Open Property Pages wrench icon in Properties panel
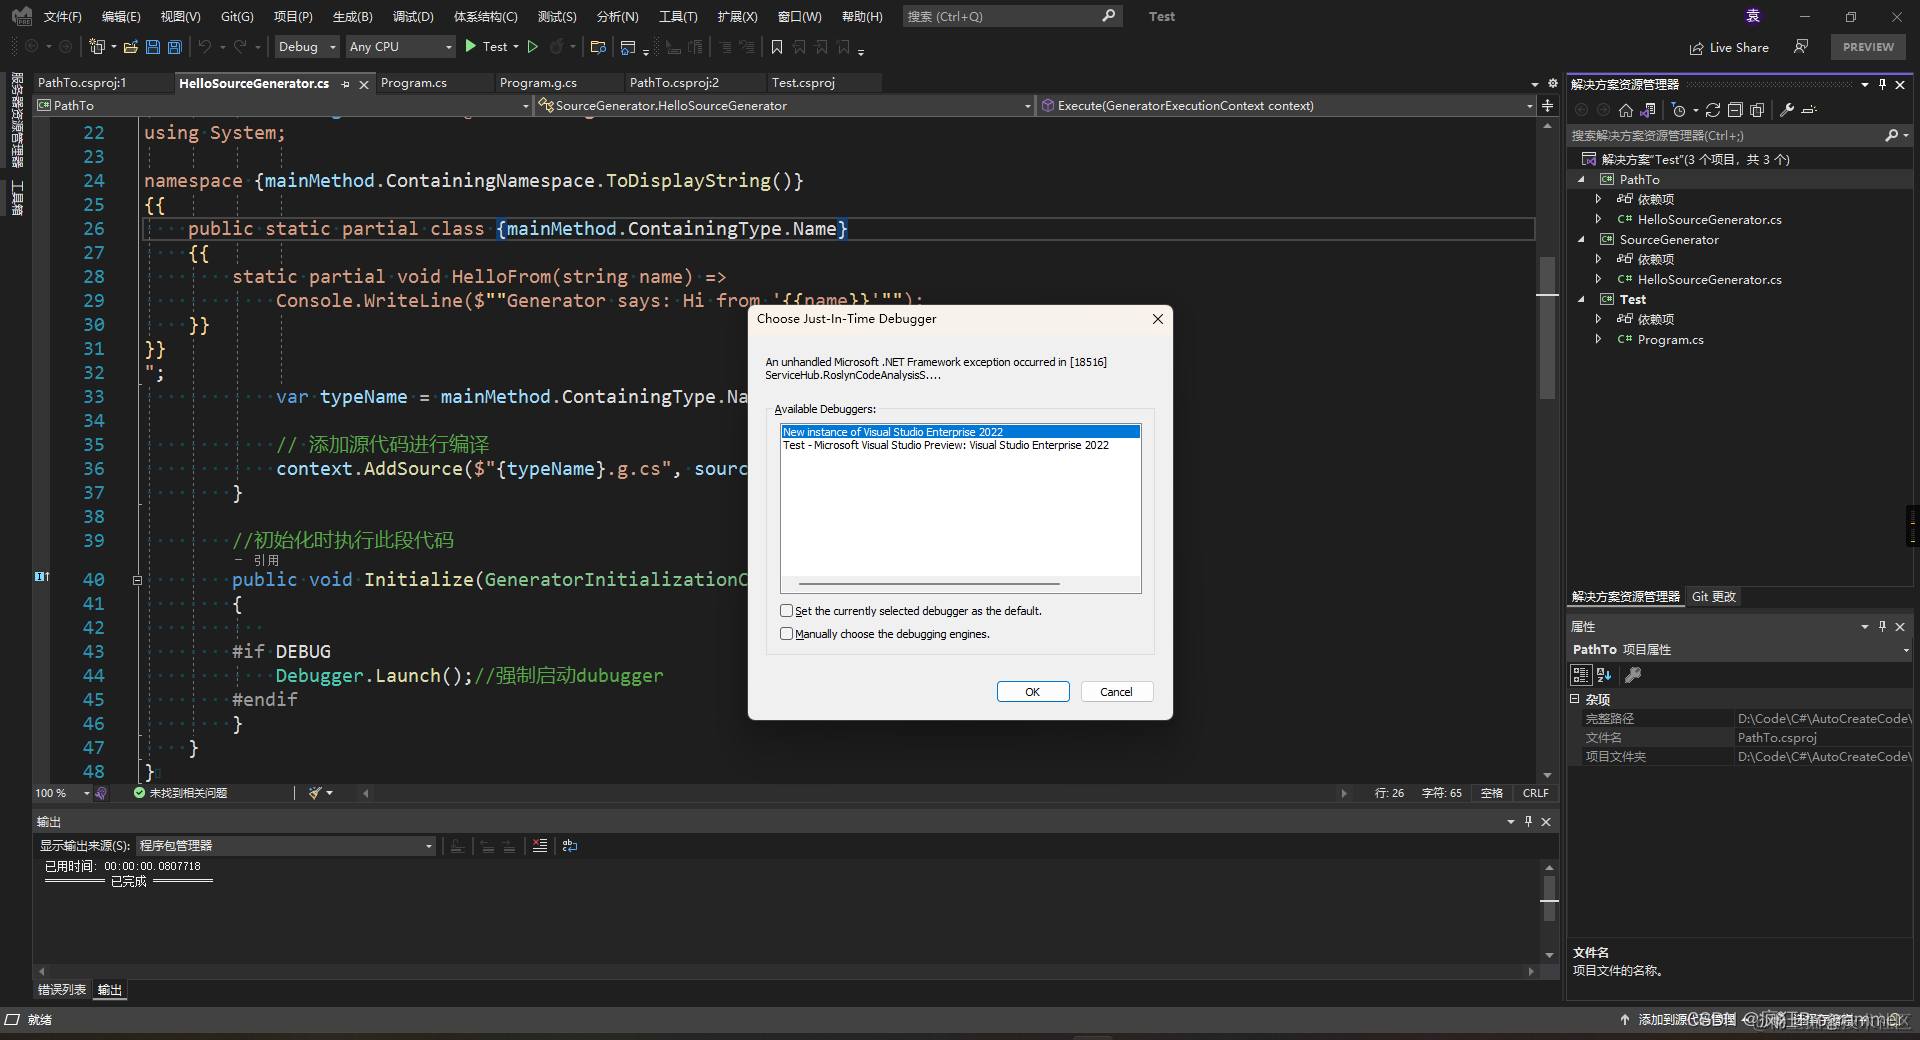Viewport: 1920px width, 1040px height. click(1633, 675)
